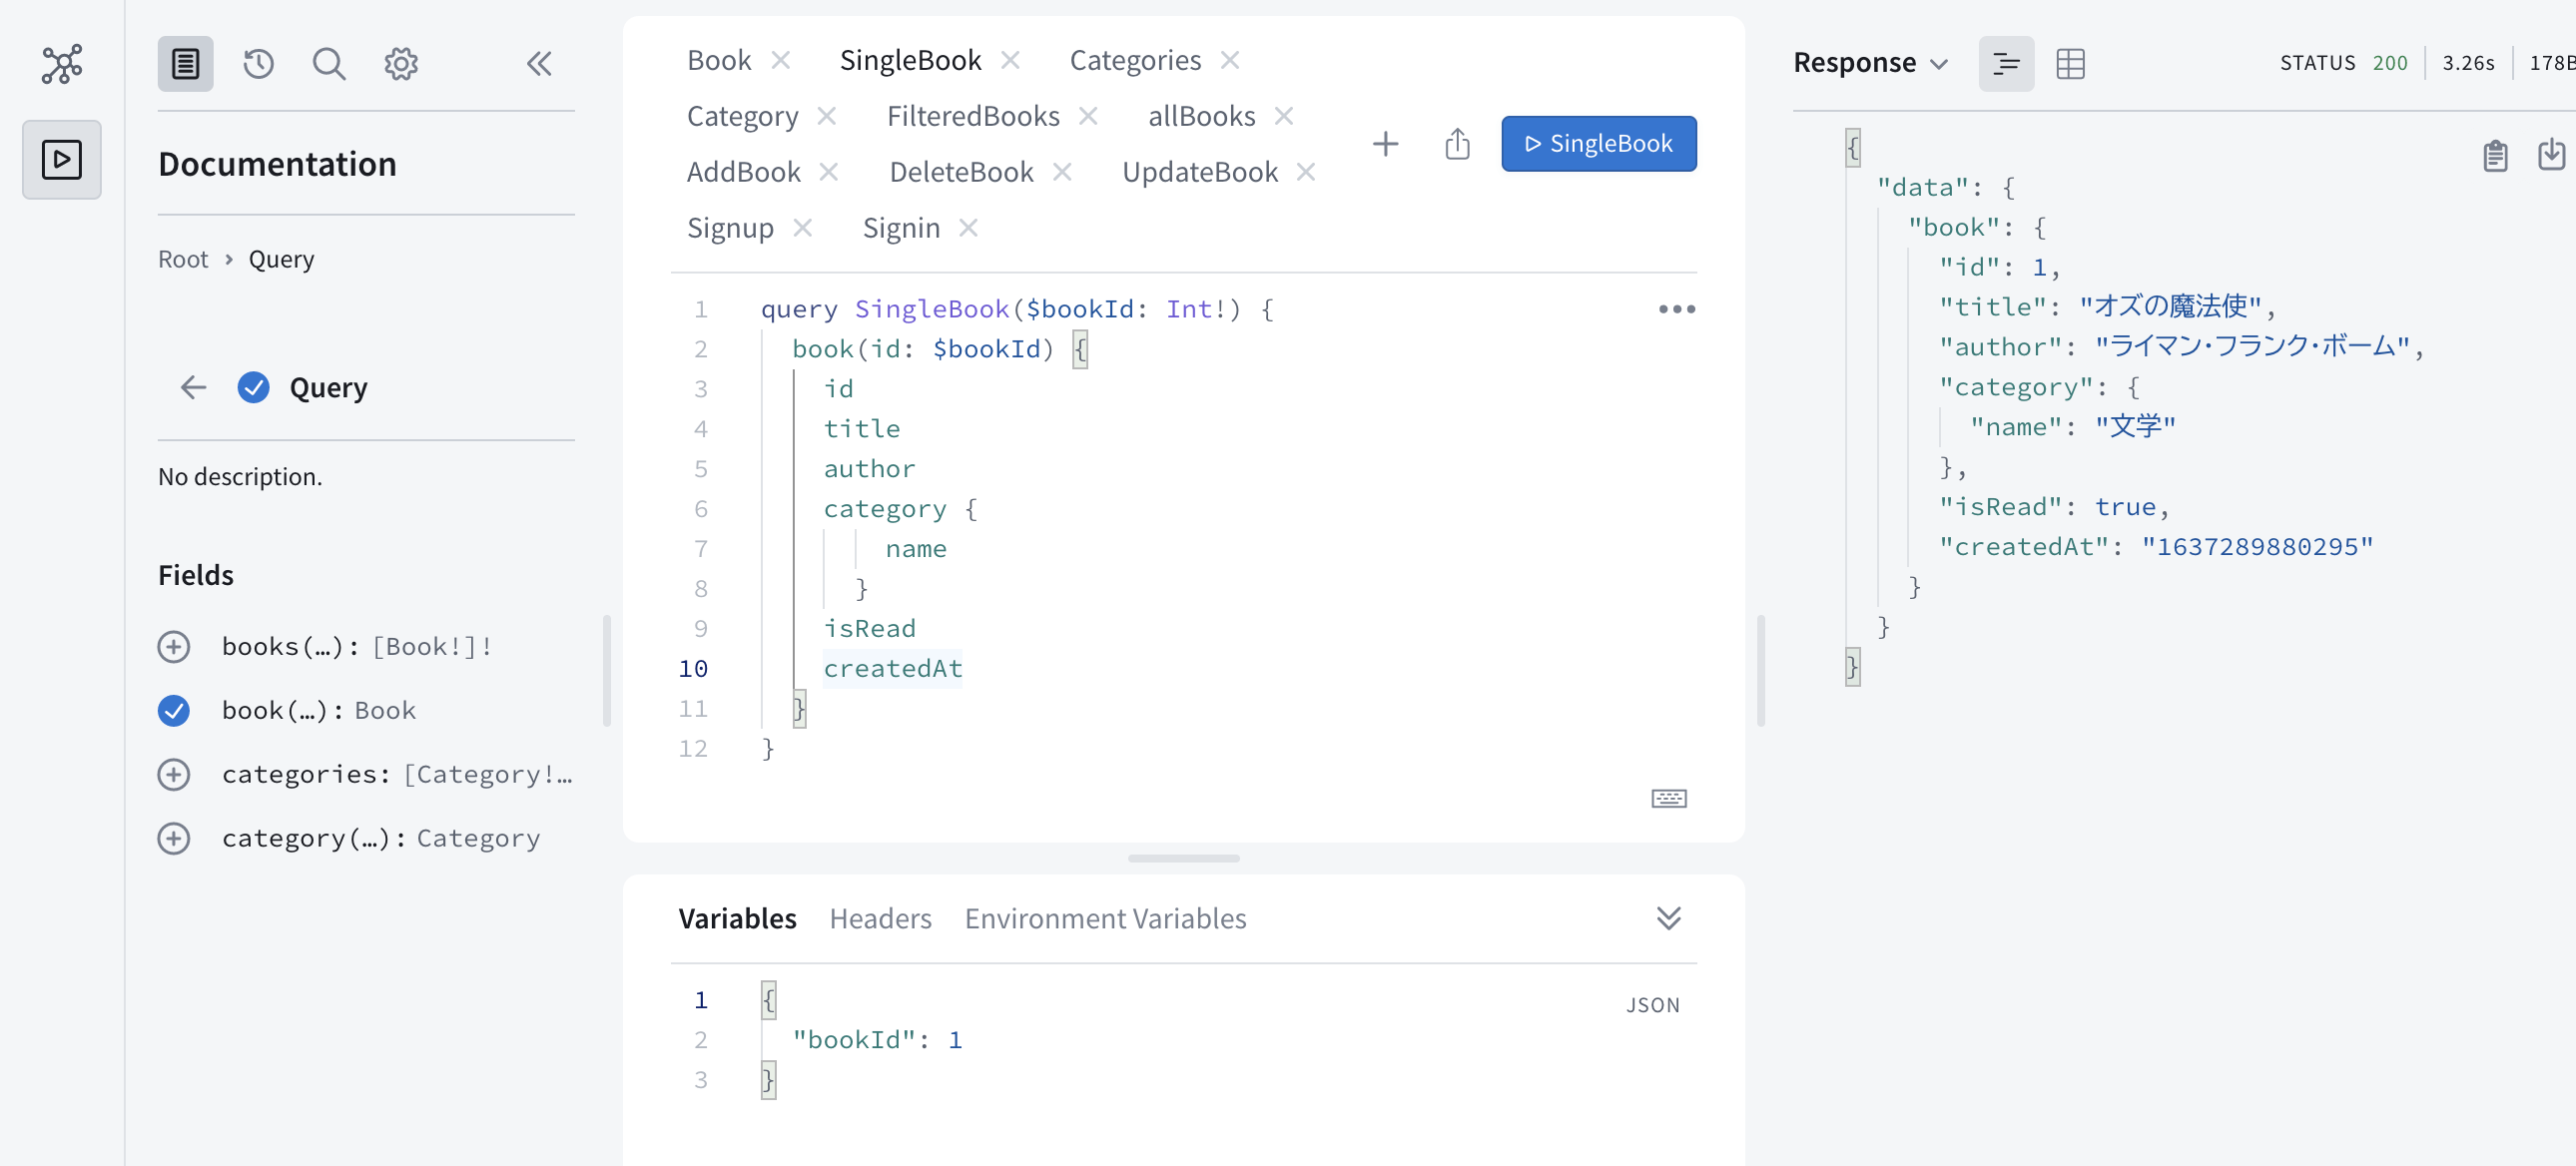
Task: Add a new operation tab with plus
Action: (1385, 144)
